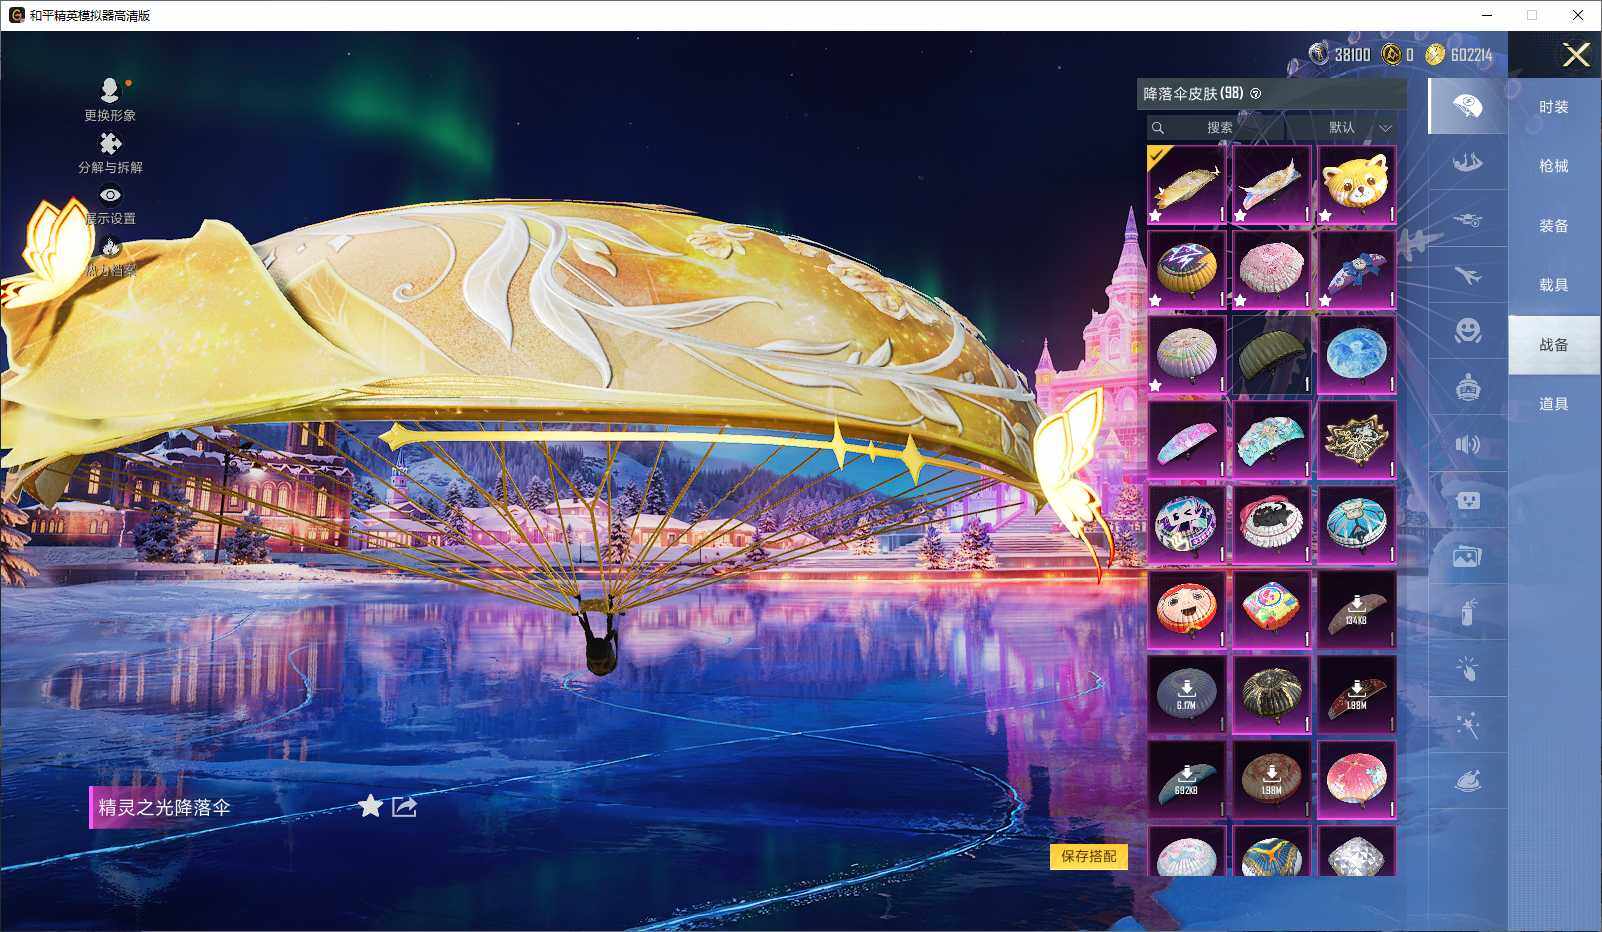Select the speaker voice category icon
Image resolution: width=1602 pixels, height=932 pixels.
click(x=1467, y=444)
